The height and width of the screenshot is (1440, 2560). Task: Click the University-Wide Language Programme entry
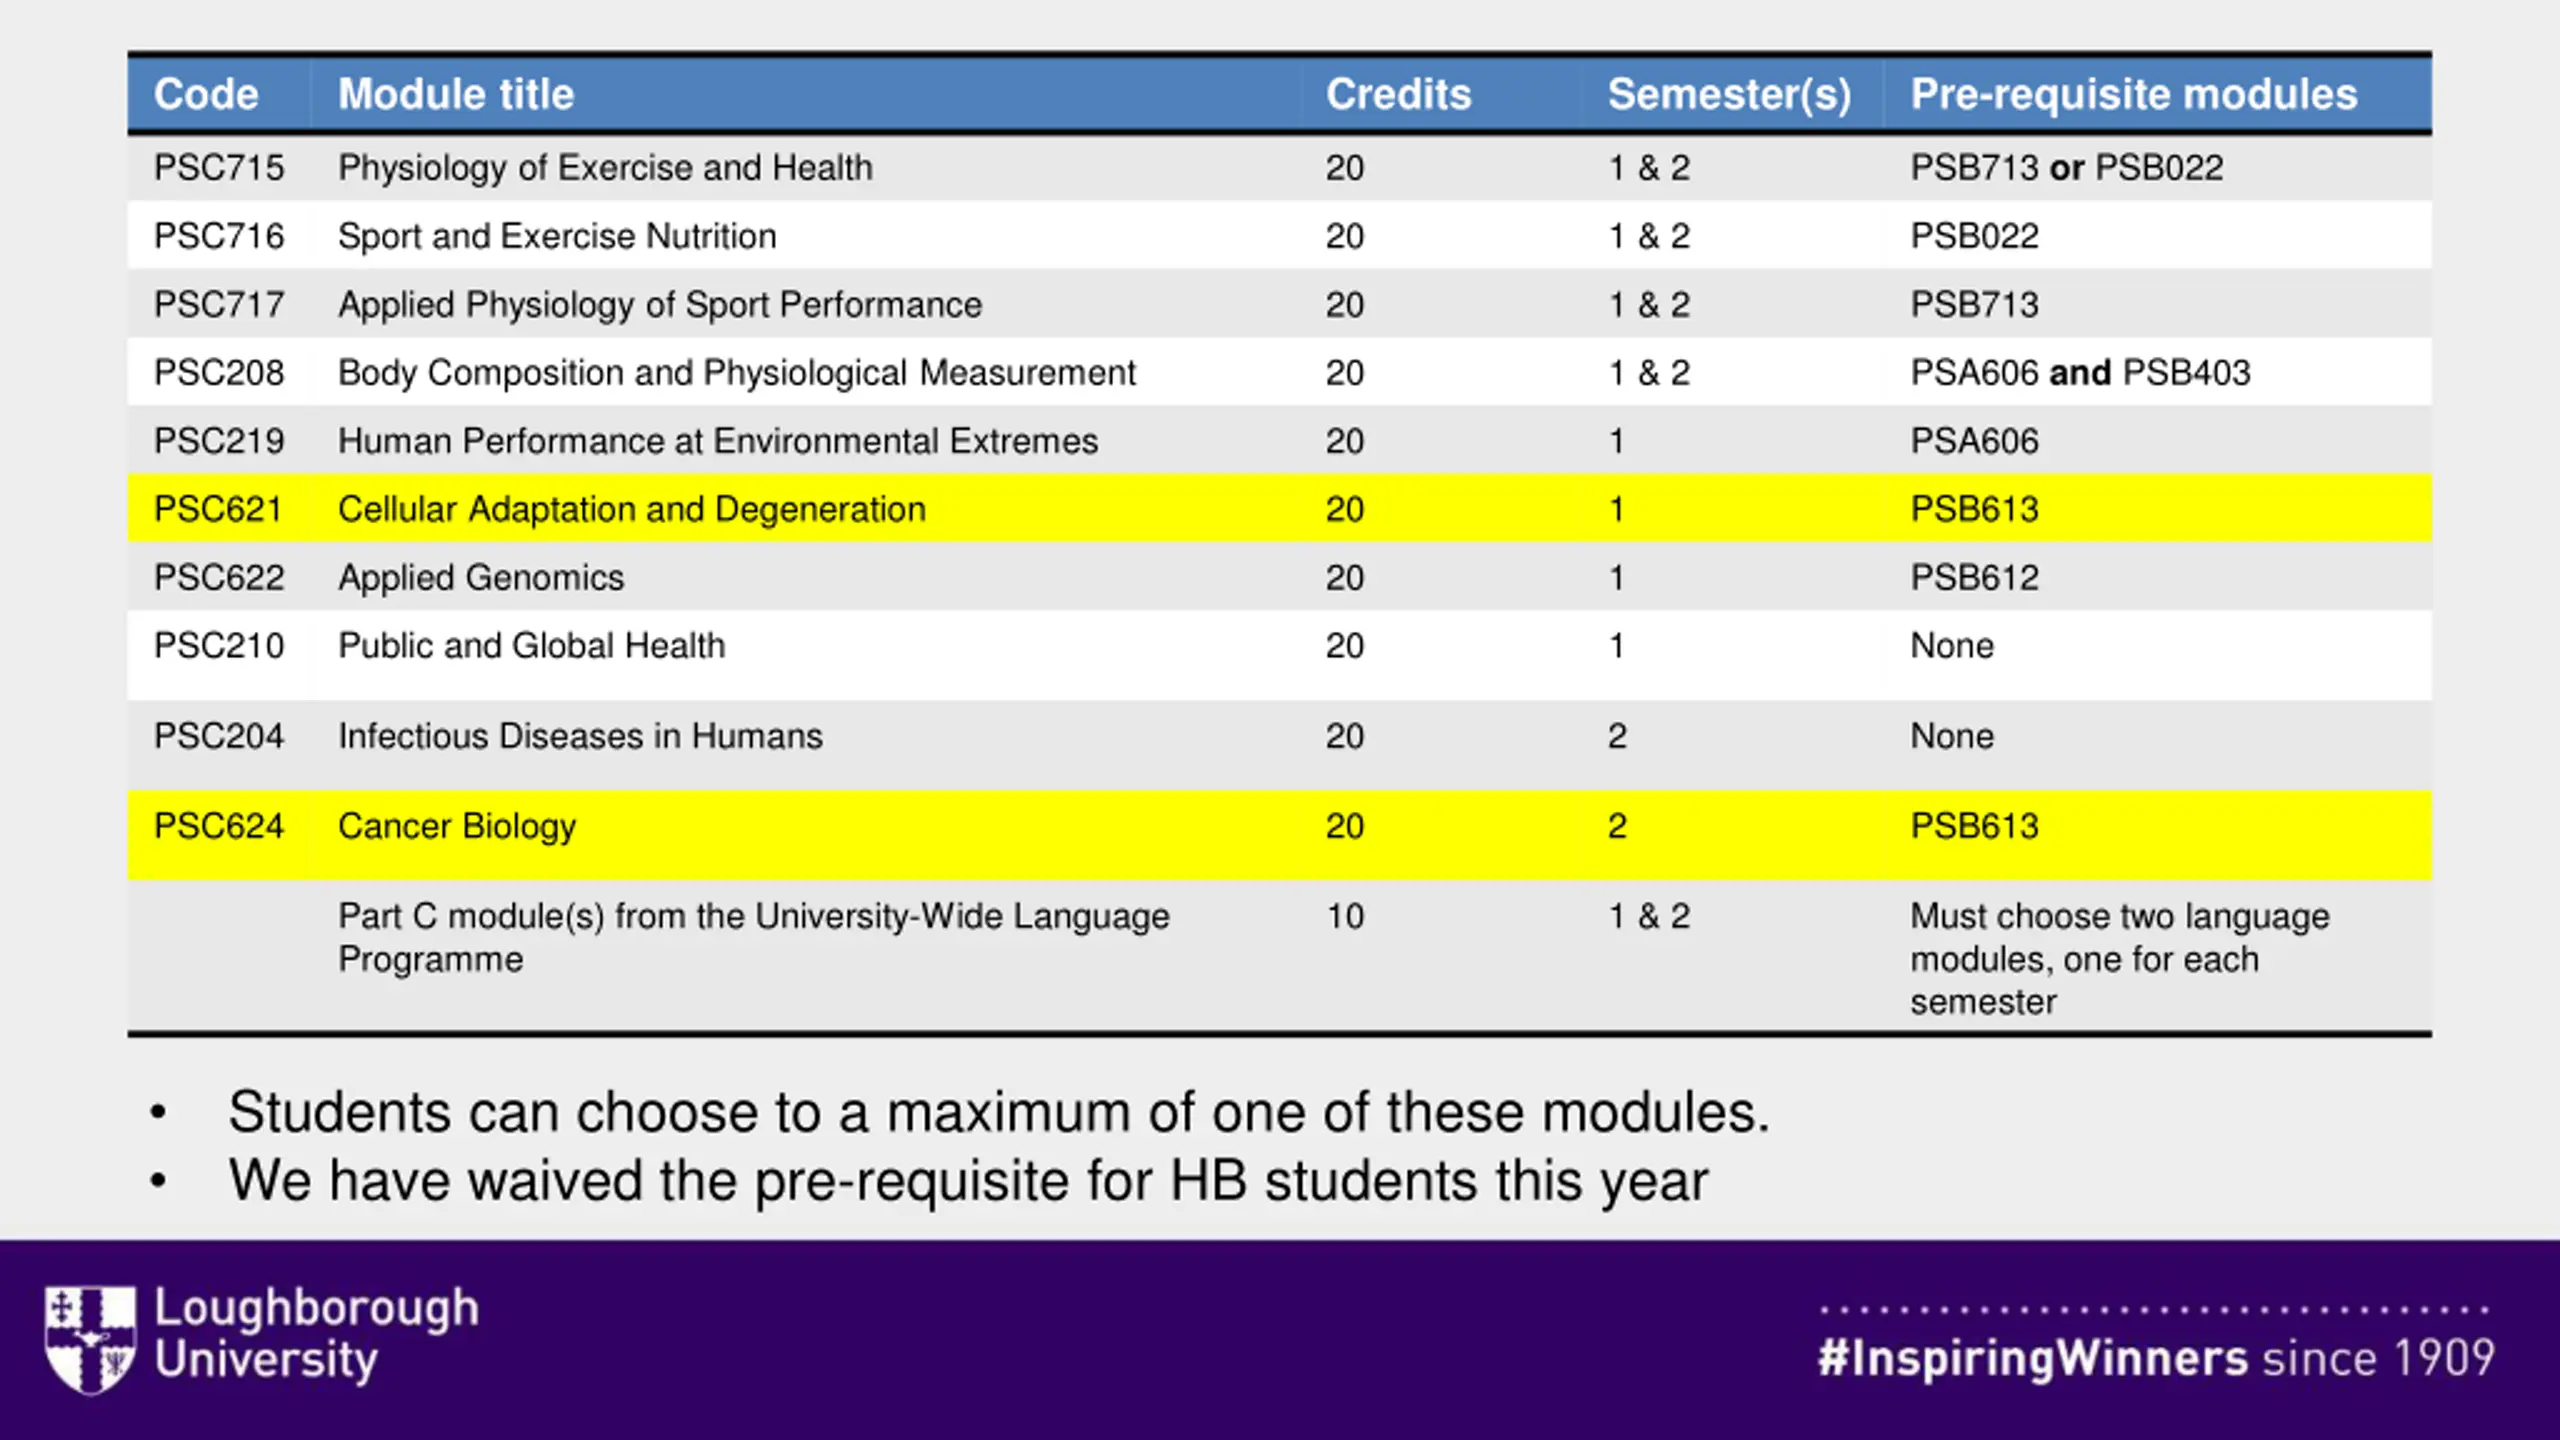point(754,937)
